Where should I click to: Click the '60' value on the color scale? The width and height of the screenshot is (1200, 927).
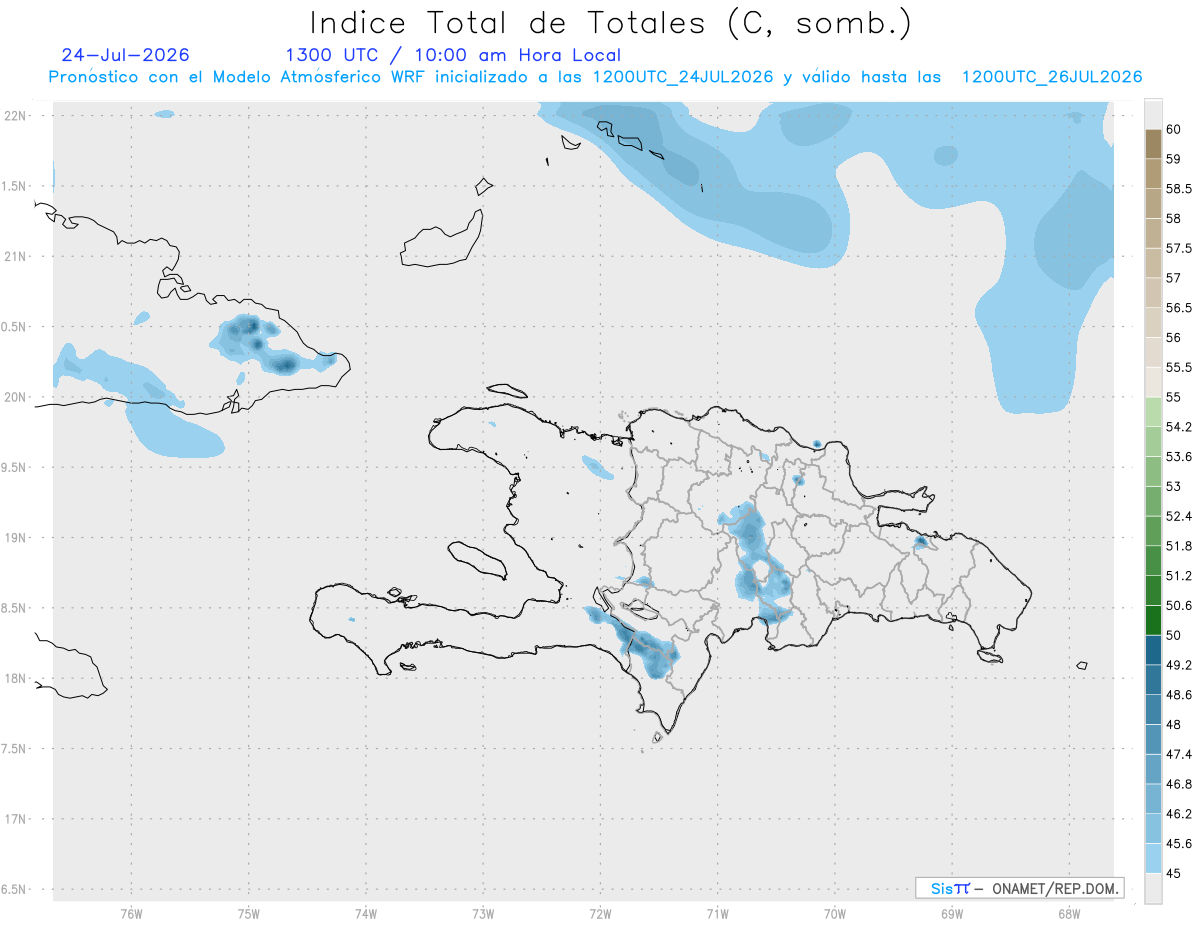pos(1174,129)
